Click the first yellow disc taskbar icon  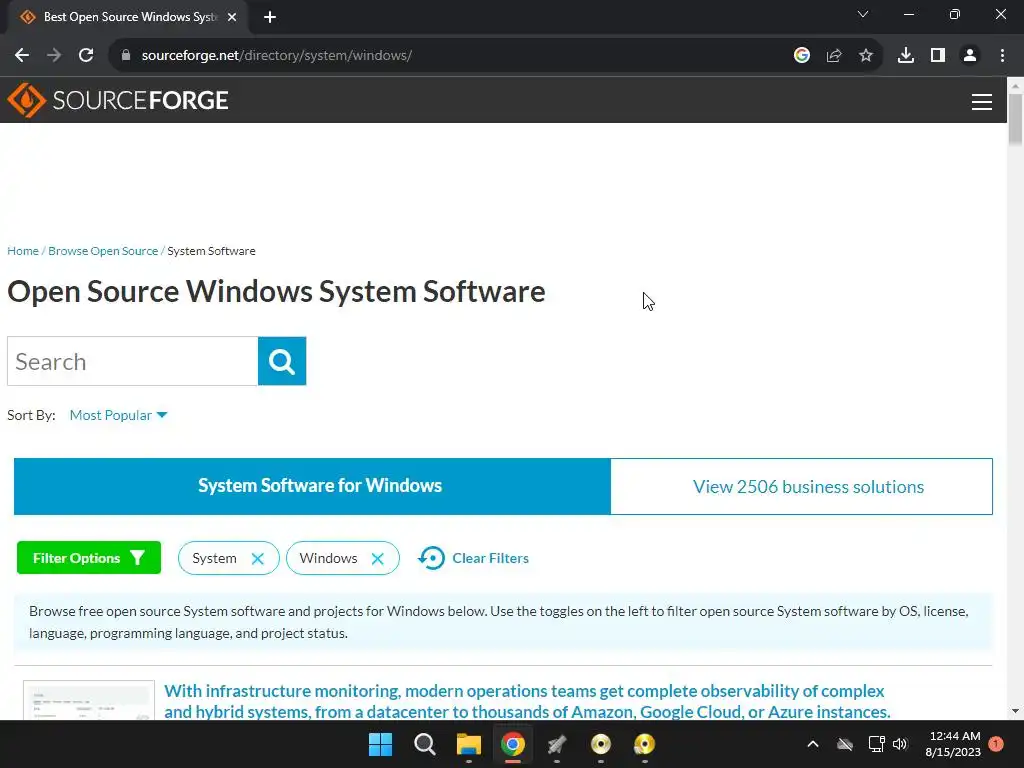coord(601,744)
